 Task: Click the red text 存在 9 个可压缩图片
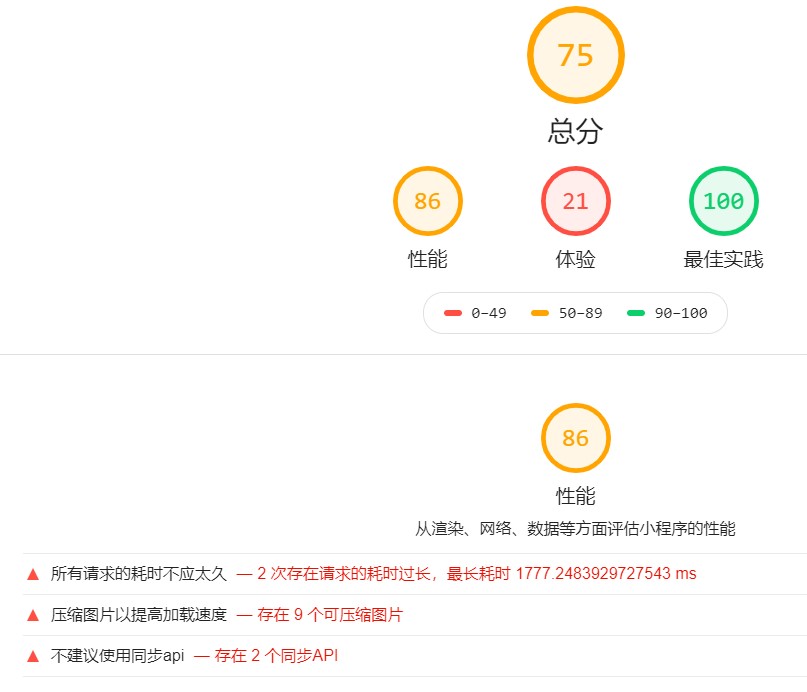[330, 615]
